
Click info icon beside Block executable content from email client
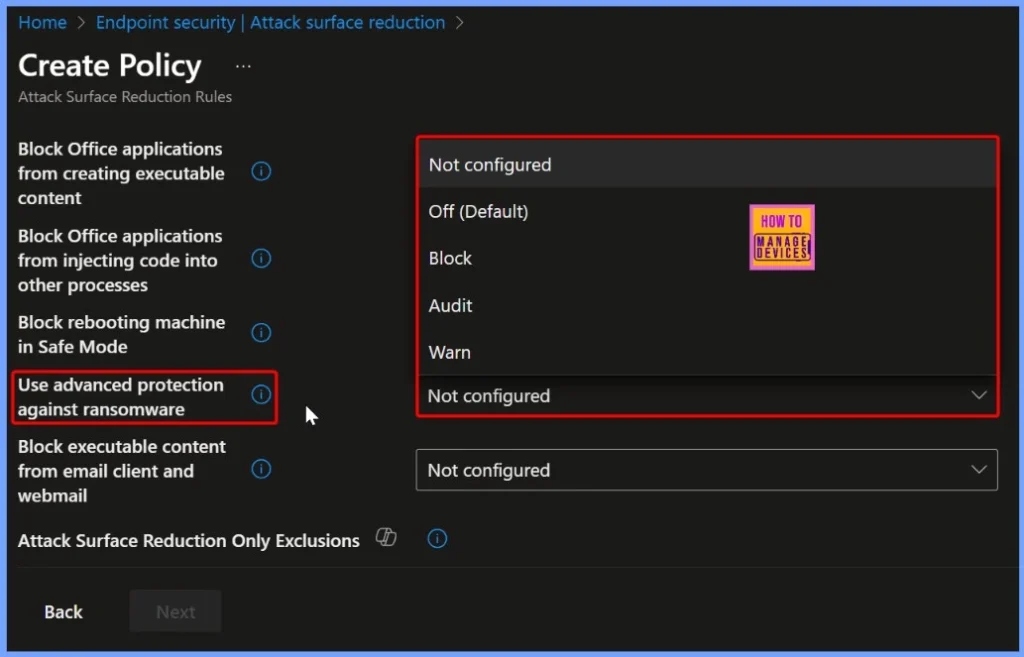tap(261, 468)
